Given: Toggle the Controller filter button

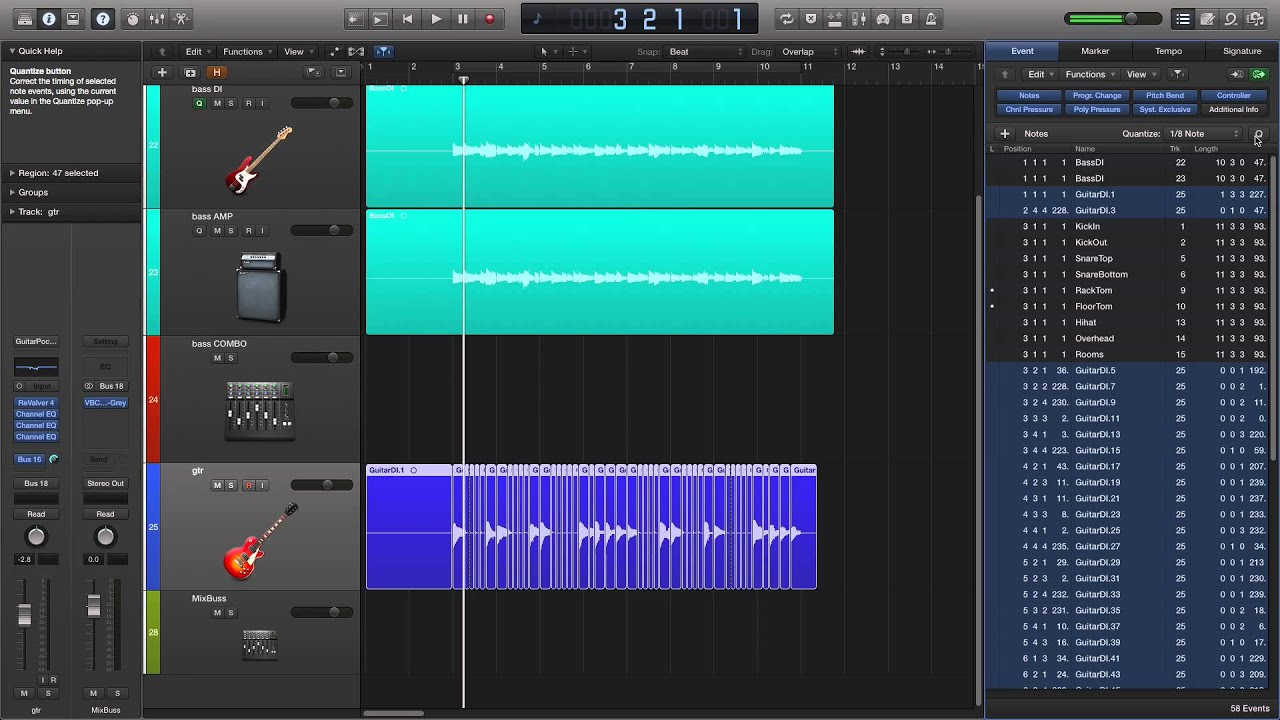Looking at the screenshot, I should click(x=1233, y=95).
